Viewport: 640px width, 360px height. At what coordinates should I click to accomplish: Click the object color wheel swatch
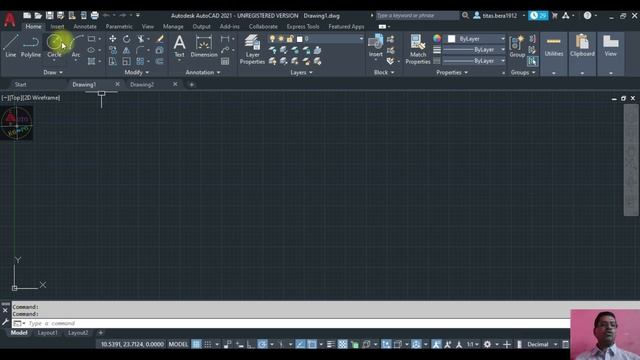[437, 39]
